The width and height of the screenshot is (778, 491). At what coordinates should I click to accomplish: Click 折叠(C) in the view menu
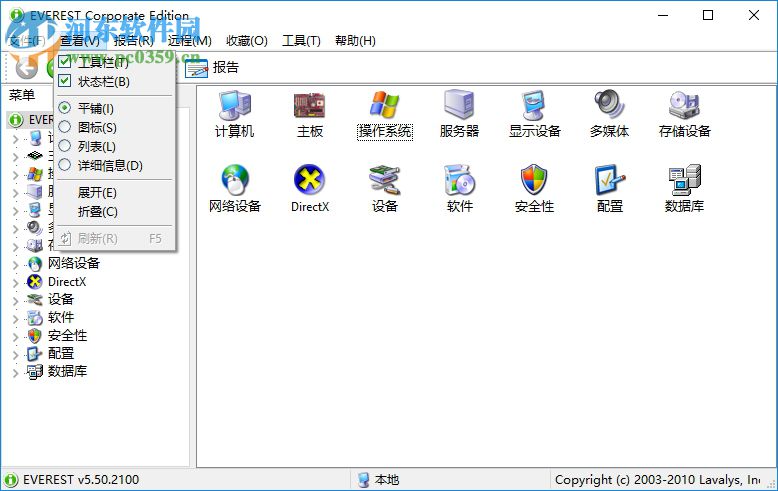click(x=115, y=212)
